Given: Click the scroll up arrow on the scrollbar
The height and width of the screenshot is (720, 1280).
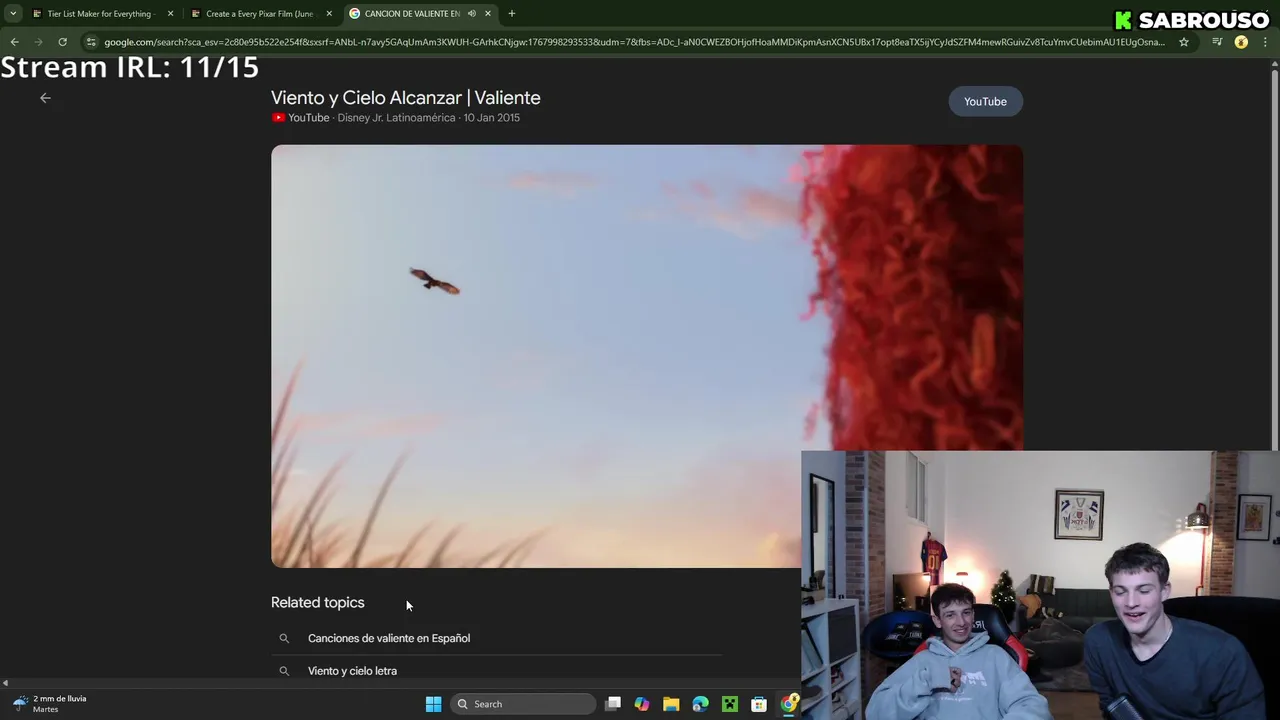Looking at the screenshot, I should tap(1274, 64).
